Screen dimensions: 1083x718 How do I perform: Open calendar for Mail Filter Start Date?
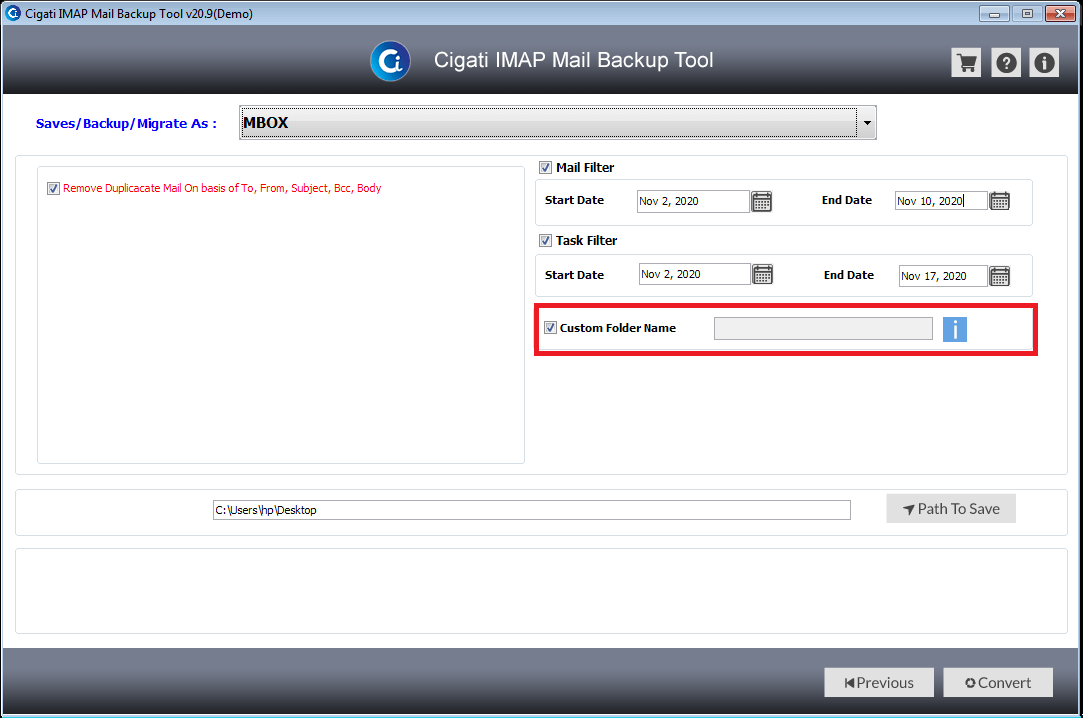[761, 202]
